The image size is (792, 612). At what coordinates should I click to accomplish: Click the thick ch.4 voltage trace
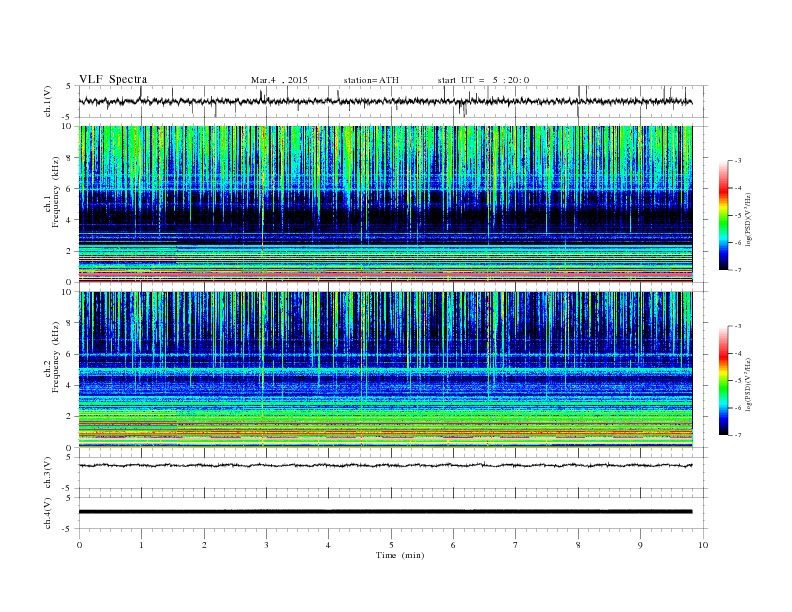click(385, 512)
